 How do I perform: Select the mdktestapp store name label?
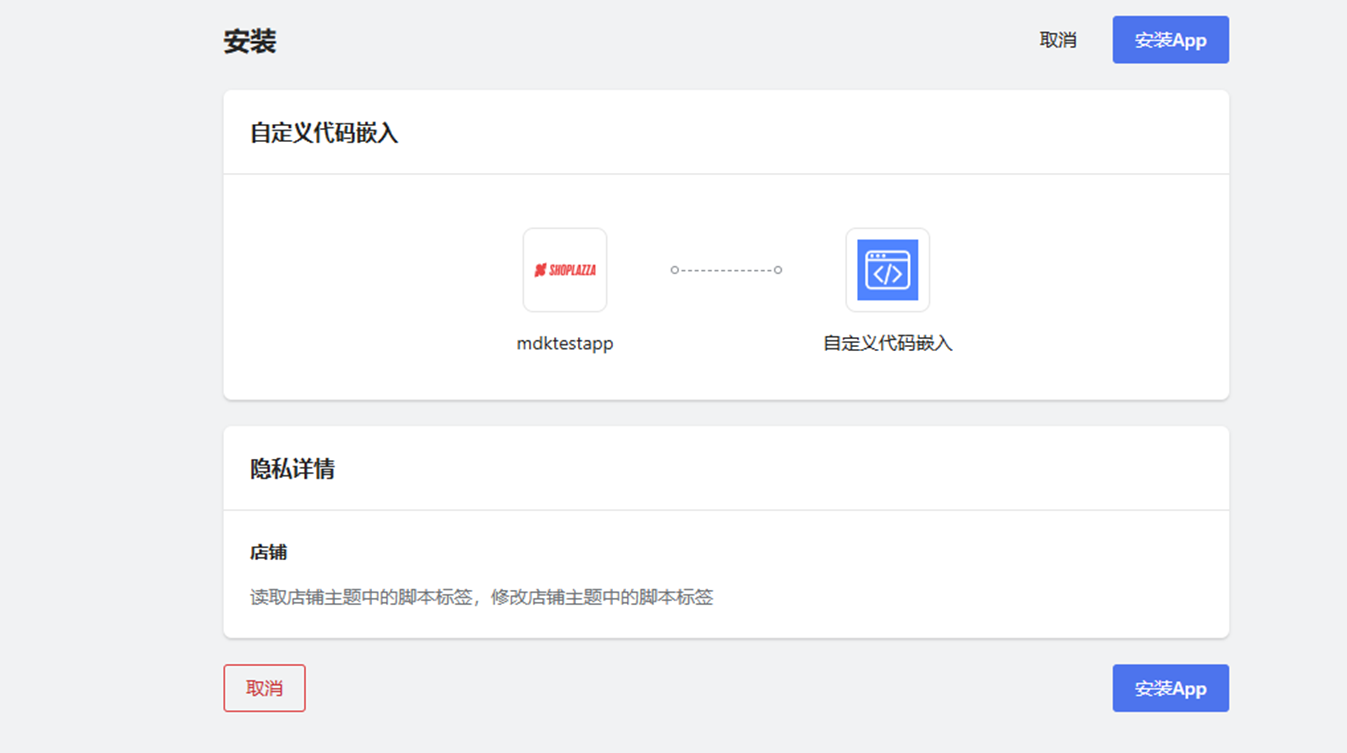[x=565, y=343]
